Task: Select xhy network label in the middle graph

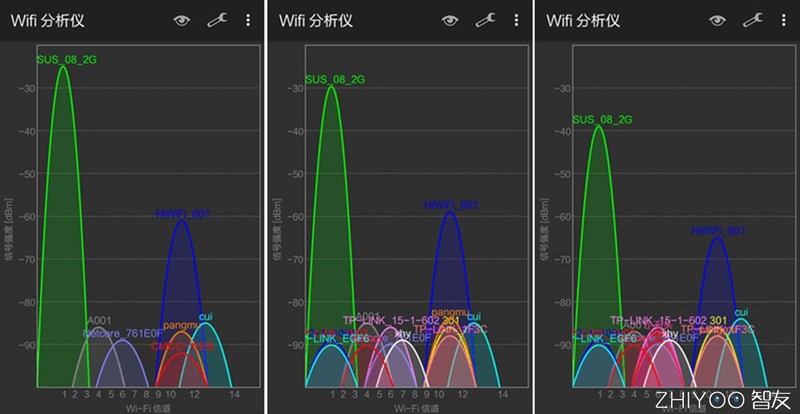Action: pyautogui.click(x=403, y=334)
